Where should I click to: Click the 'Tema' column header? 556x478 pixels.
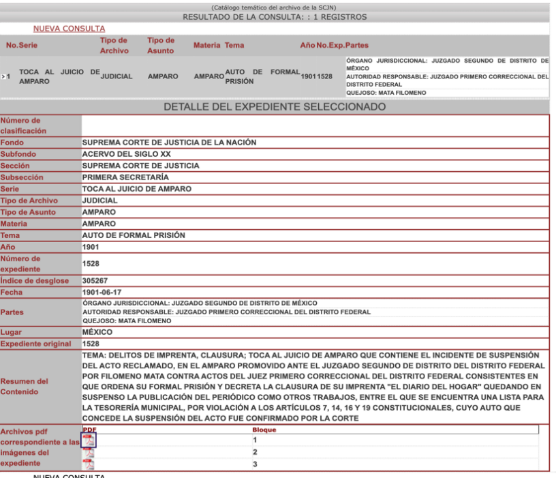(x=234, y=45)
